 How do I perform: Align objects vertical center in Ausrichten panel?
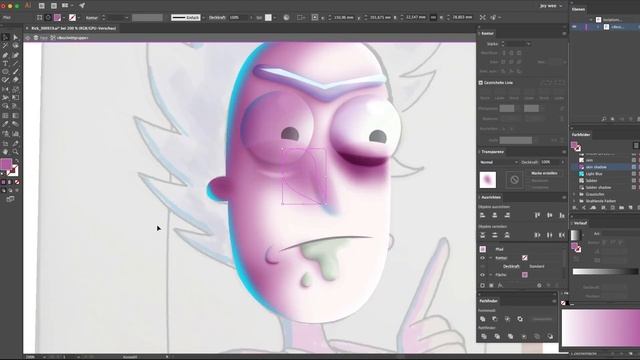tap(550, 215)
